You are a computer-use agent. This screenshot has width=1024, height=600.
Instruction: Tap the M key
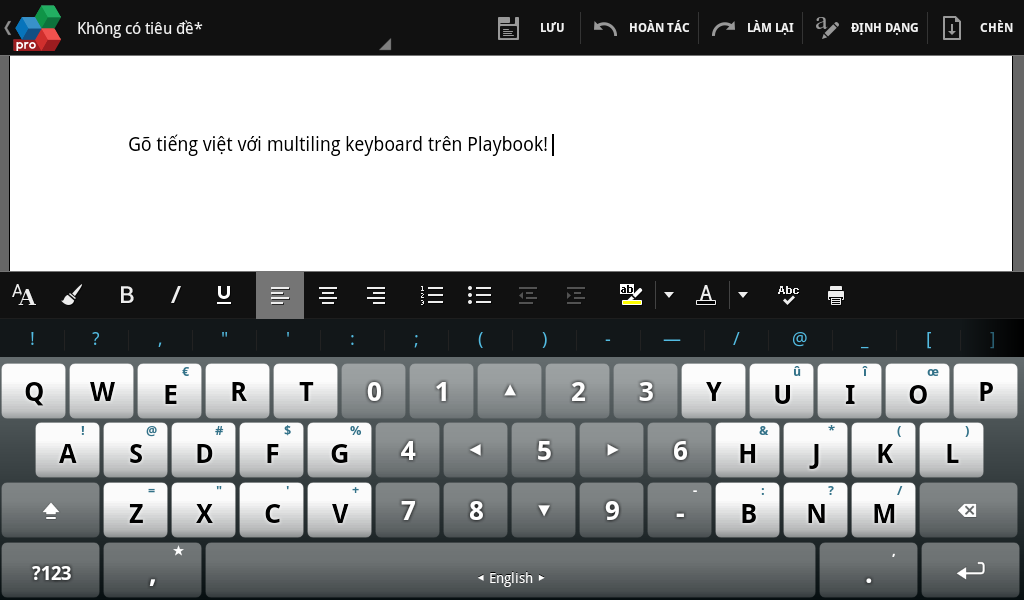[884, 510]
